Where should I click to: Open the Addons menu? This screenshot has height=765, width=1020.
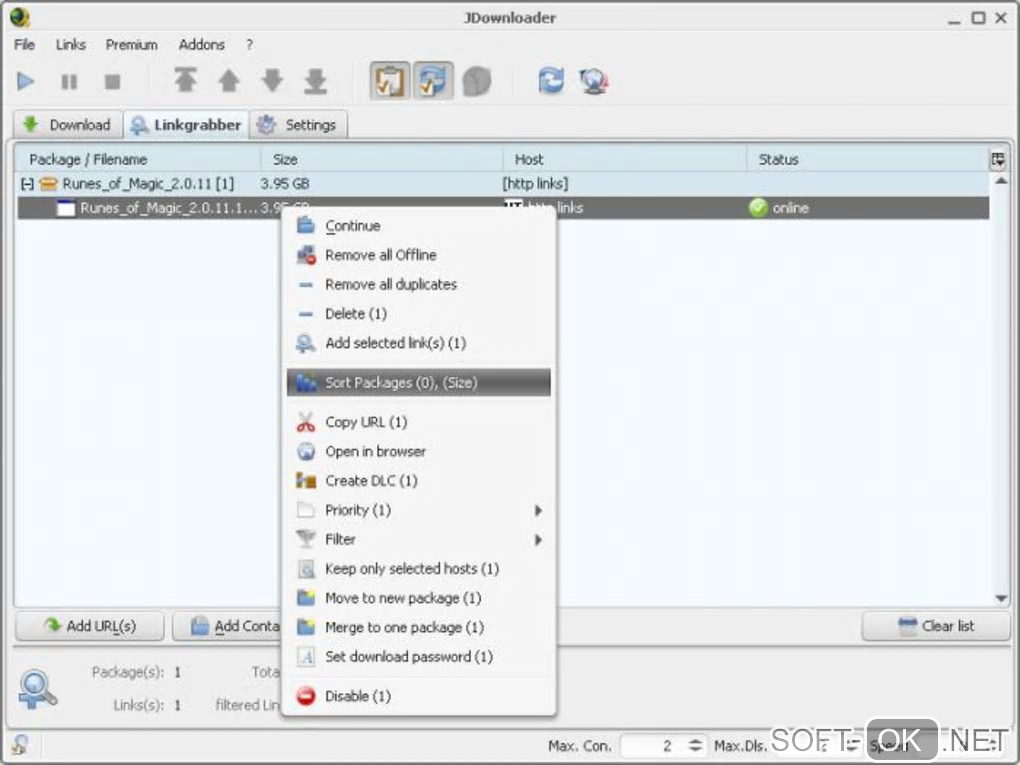(x=202, y=44)
